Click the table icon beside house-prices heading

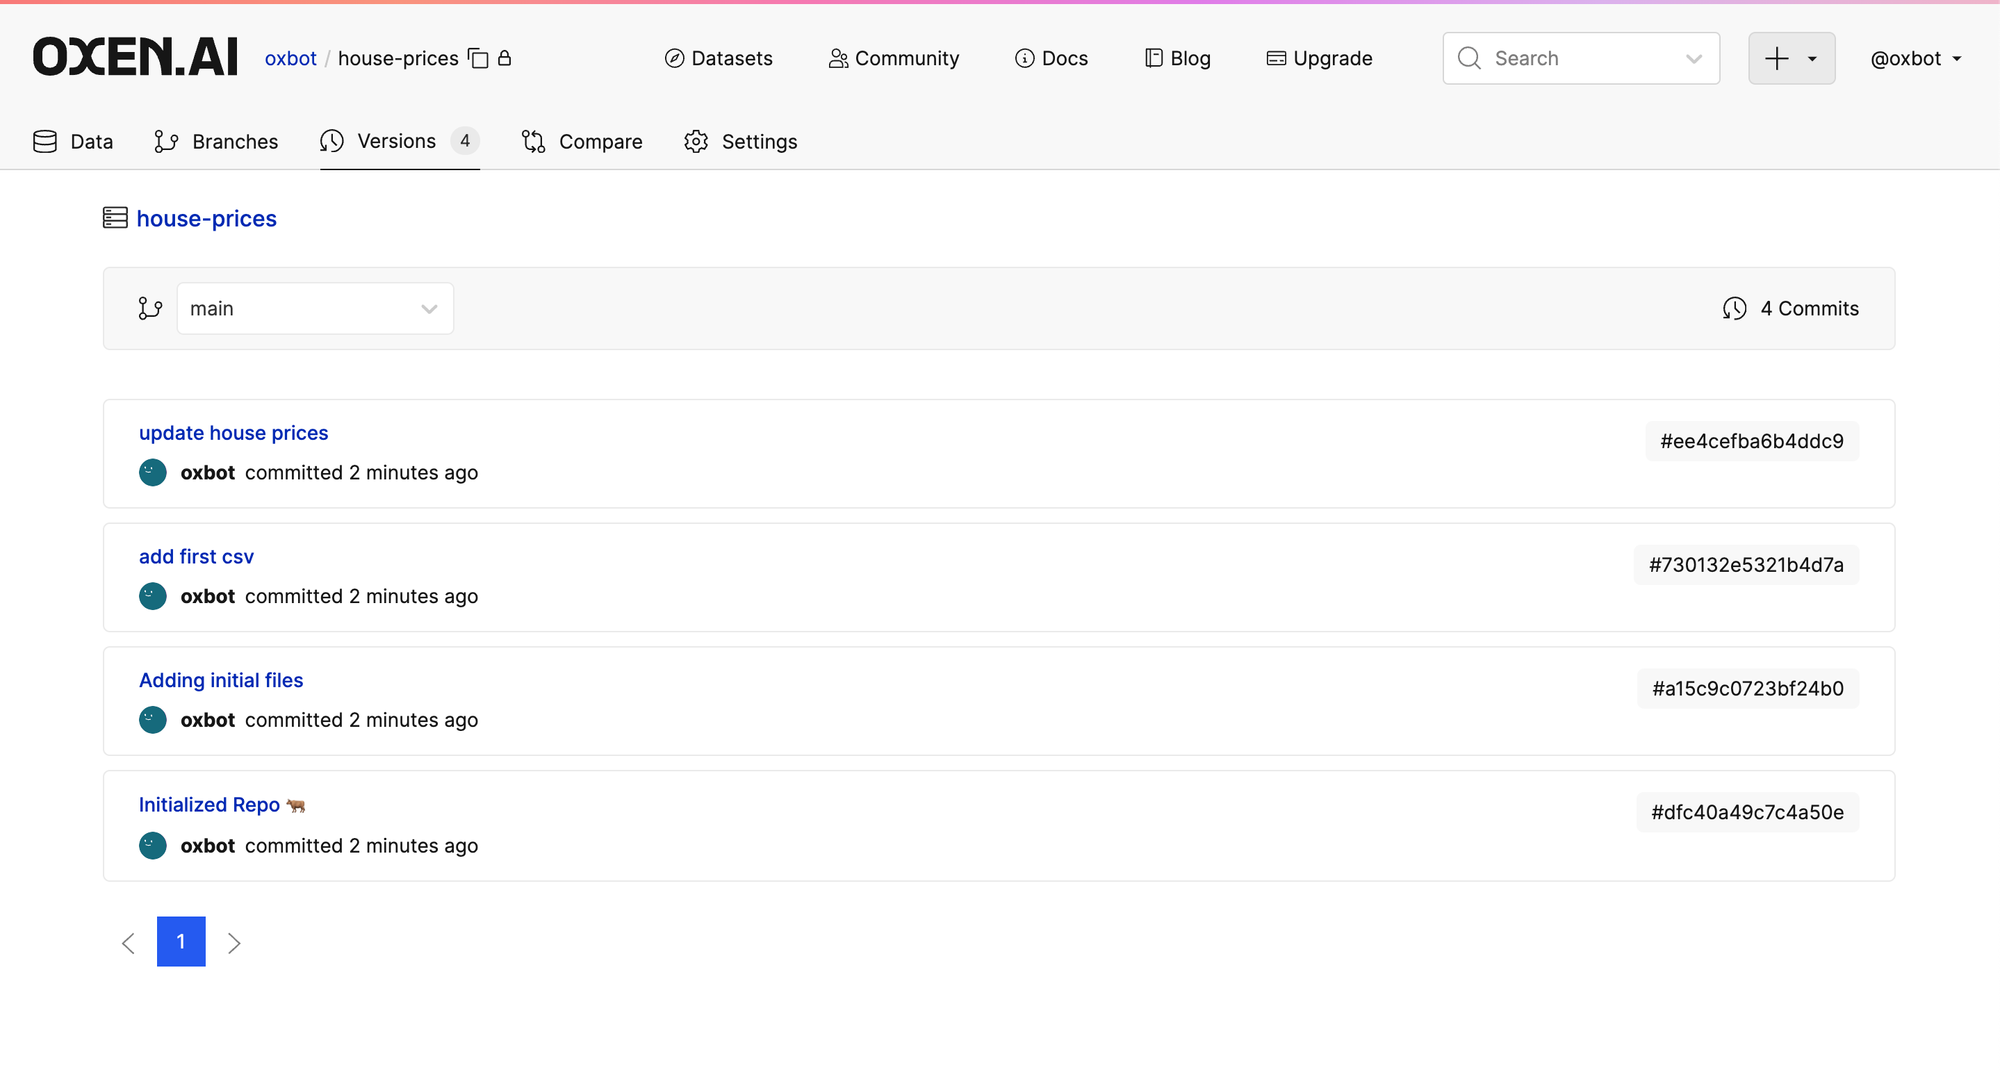tap(115, 218)
